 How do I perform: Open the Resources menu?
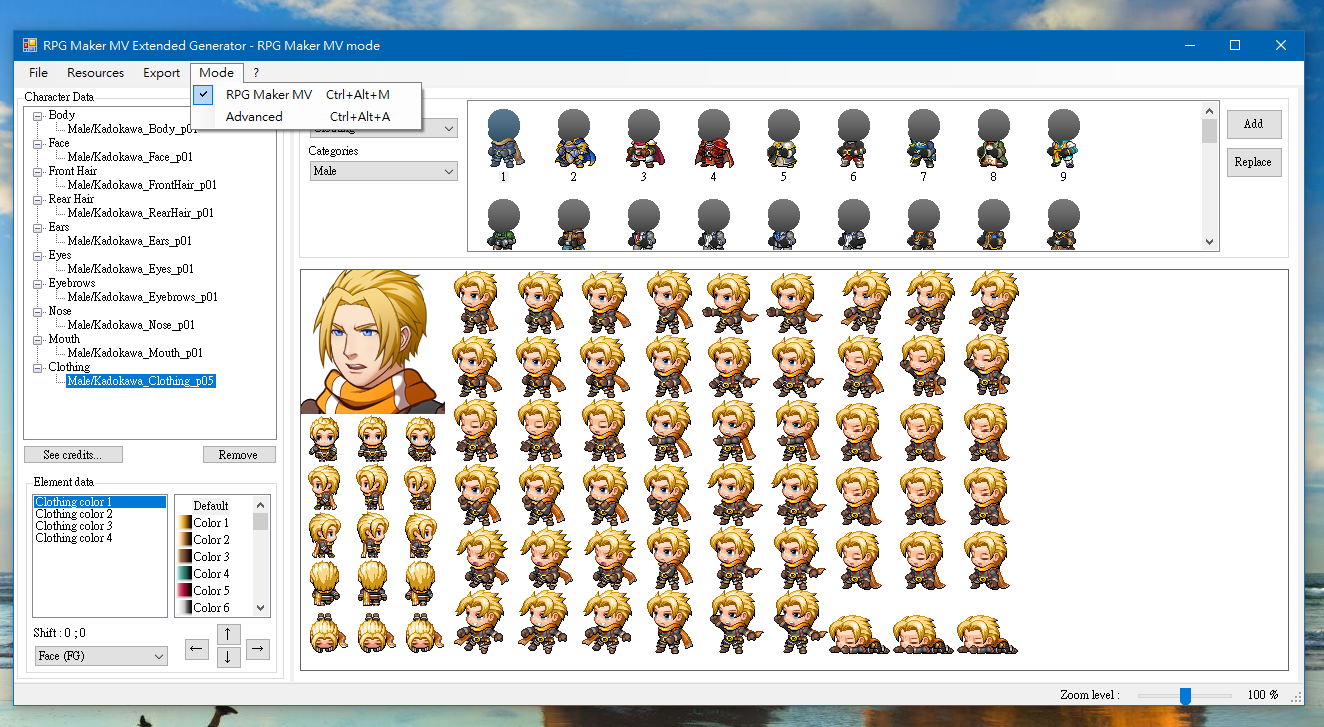coord(96,73)
